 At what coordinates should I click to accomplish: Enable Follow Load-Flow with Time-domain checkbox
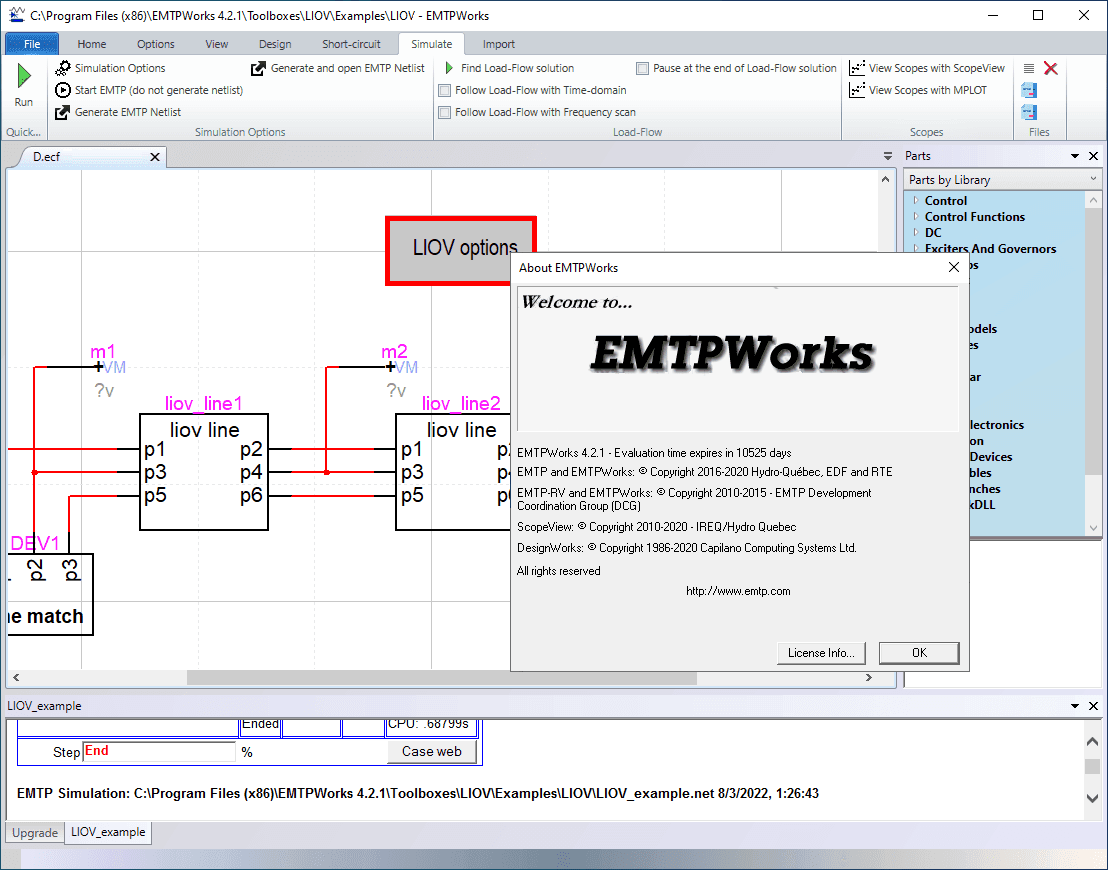tap(444, 90)
